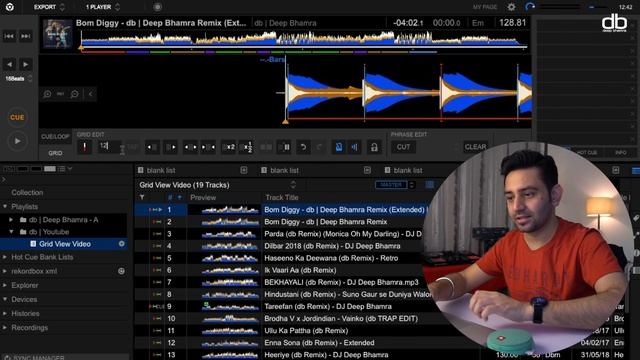Open the first blank list tab

tap(161, 170)
